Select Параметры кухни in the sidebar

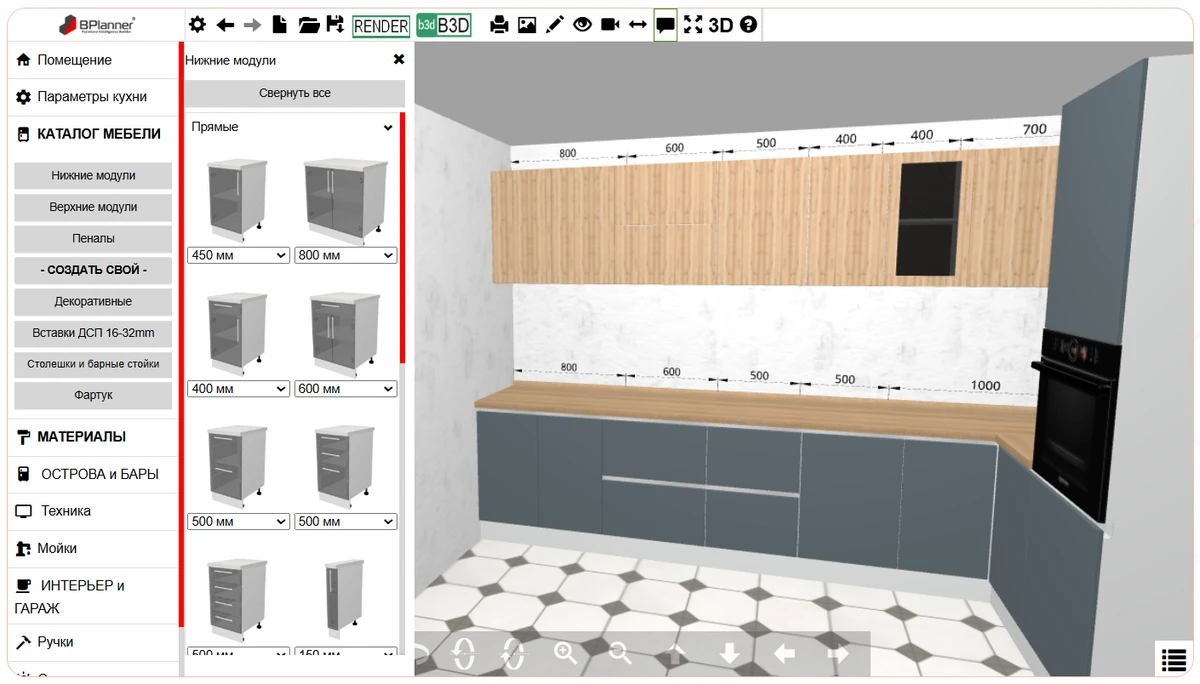click(x=91, y=97)
